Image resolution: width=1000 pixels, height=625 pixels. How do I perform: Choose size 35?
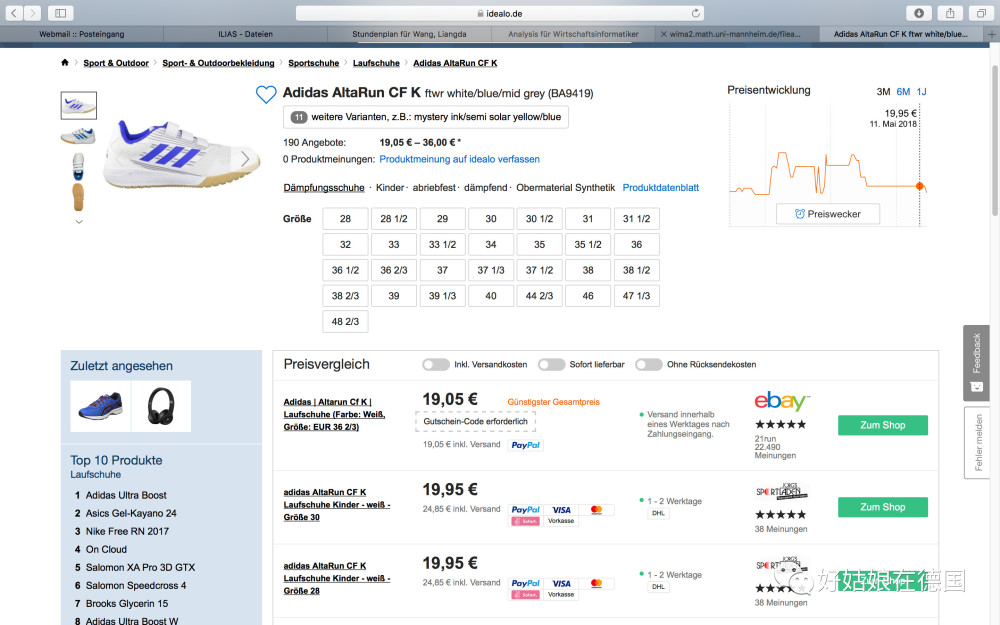pos(539,244)
